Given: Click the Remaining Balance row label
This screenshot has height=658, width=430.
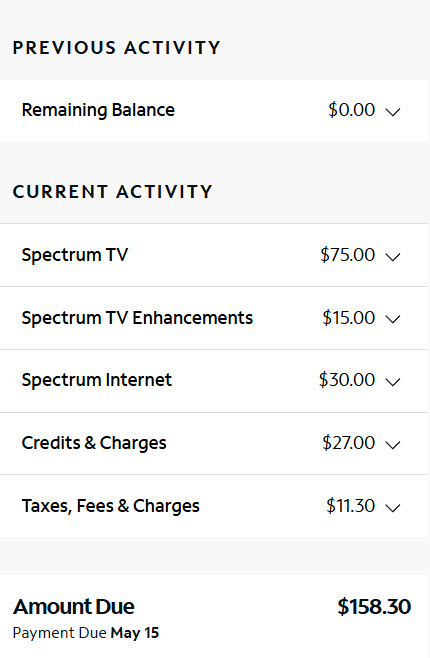Looking at the screenshot, I should click(98, 110).
